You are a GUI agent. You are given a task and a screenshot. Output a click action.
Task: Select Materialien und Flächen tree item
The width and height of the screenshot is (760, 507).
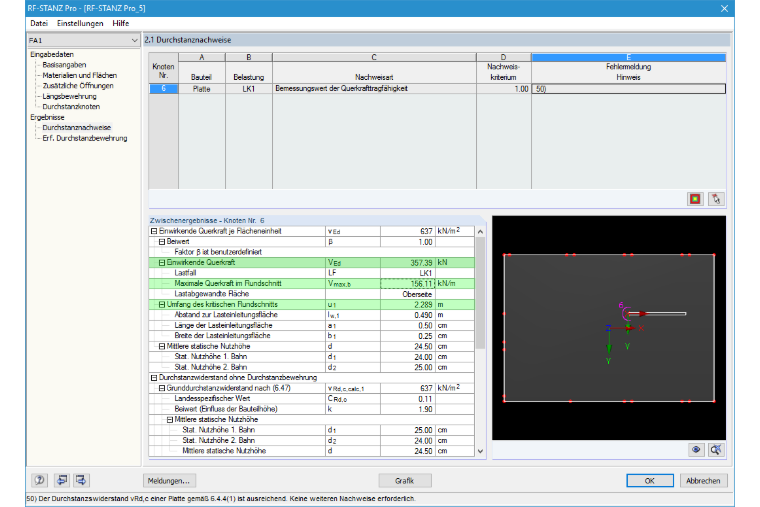point(79,75)
